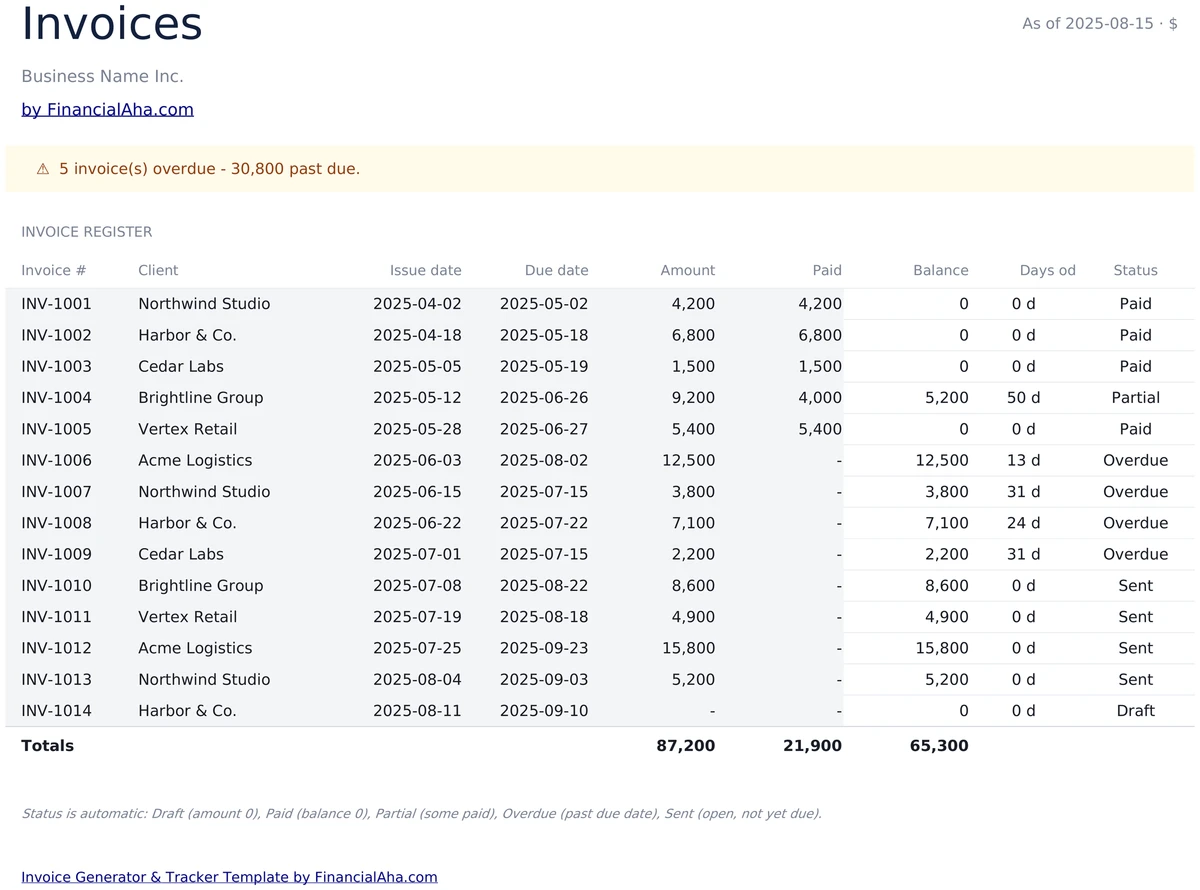Image resolution: width=1200 pixels, height=890 pixels.
Task: Select invoice number INV-1010
Action: (56, 586)
